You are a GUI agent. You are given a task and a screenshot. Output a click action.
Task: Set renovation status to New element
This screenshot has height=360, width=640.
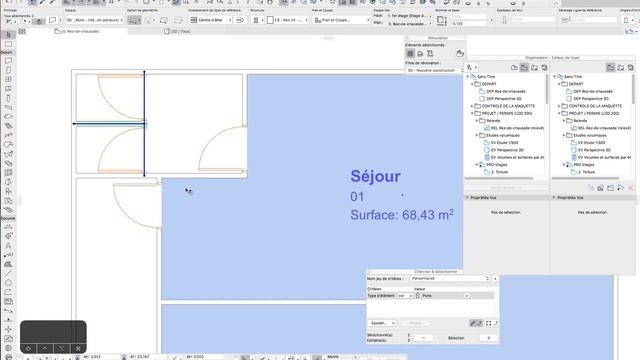tap(430, 53)
